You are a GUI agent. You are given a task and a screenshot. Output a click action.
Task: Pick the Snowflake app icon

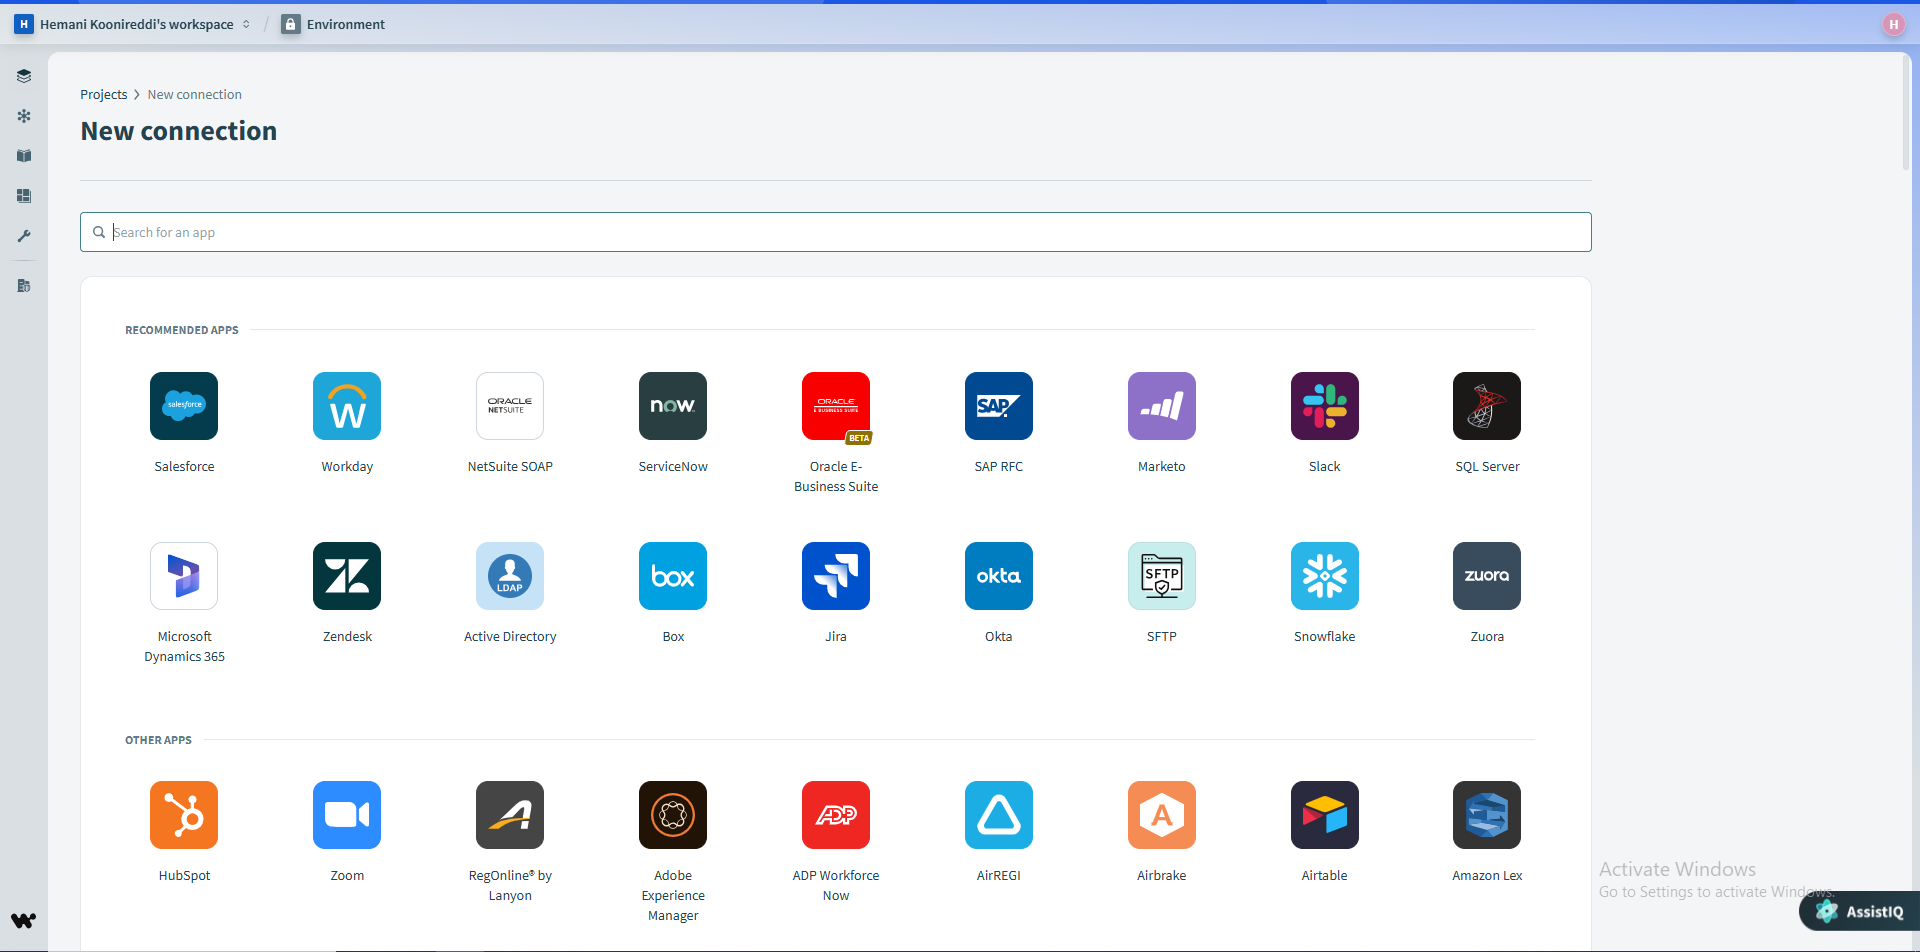(x=1325, y=576)
